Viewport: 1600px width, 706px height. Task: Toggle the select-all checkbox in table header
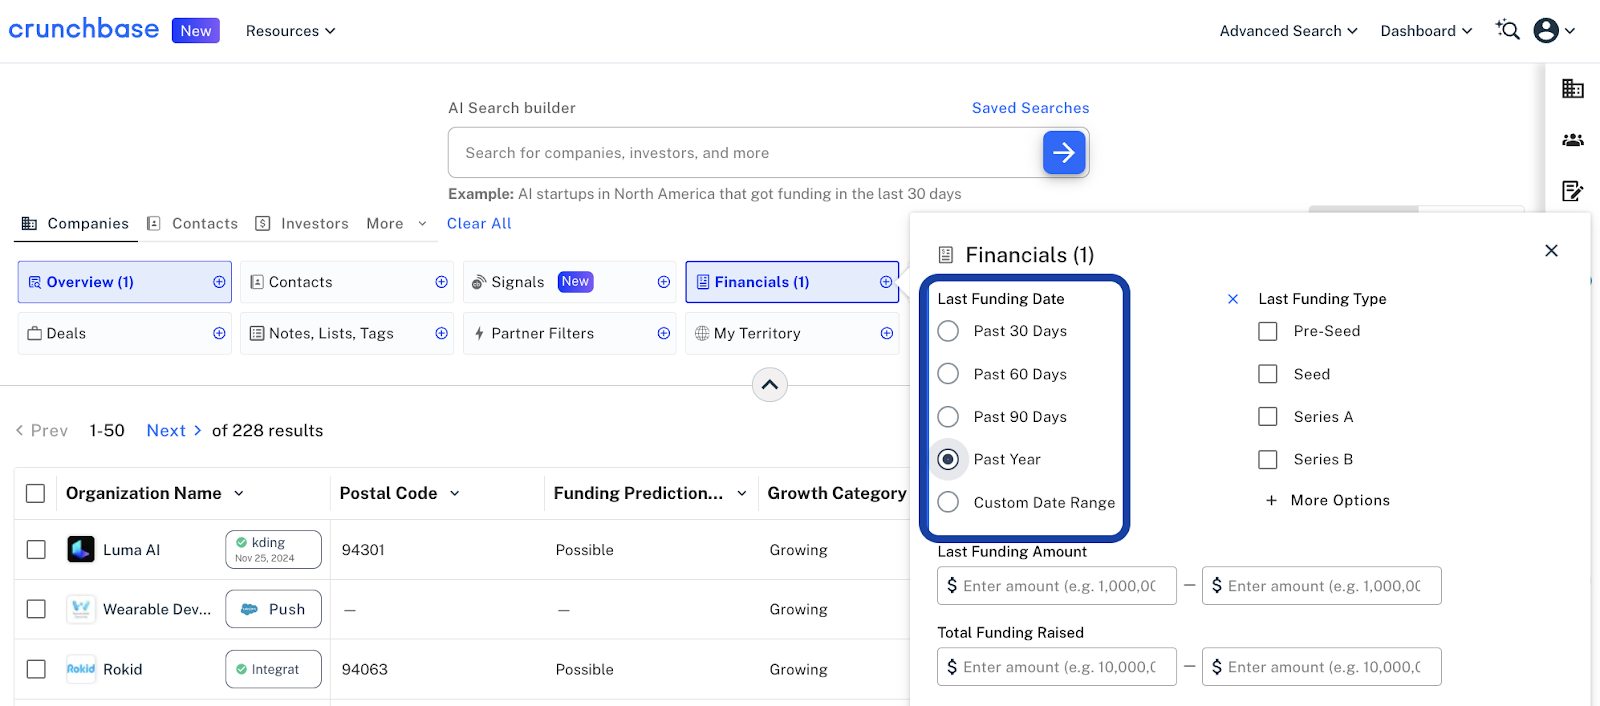[x=36, y=493]
